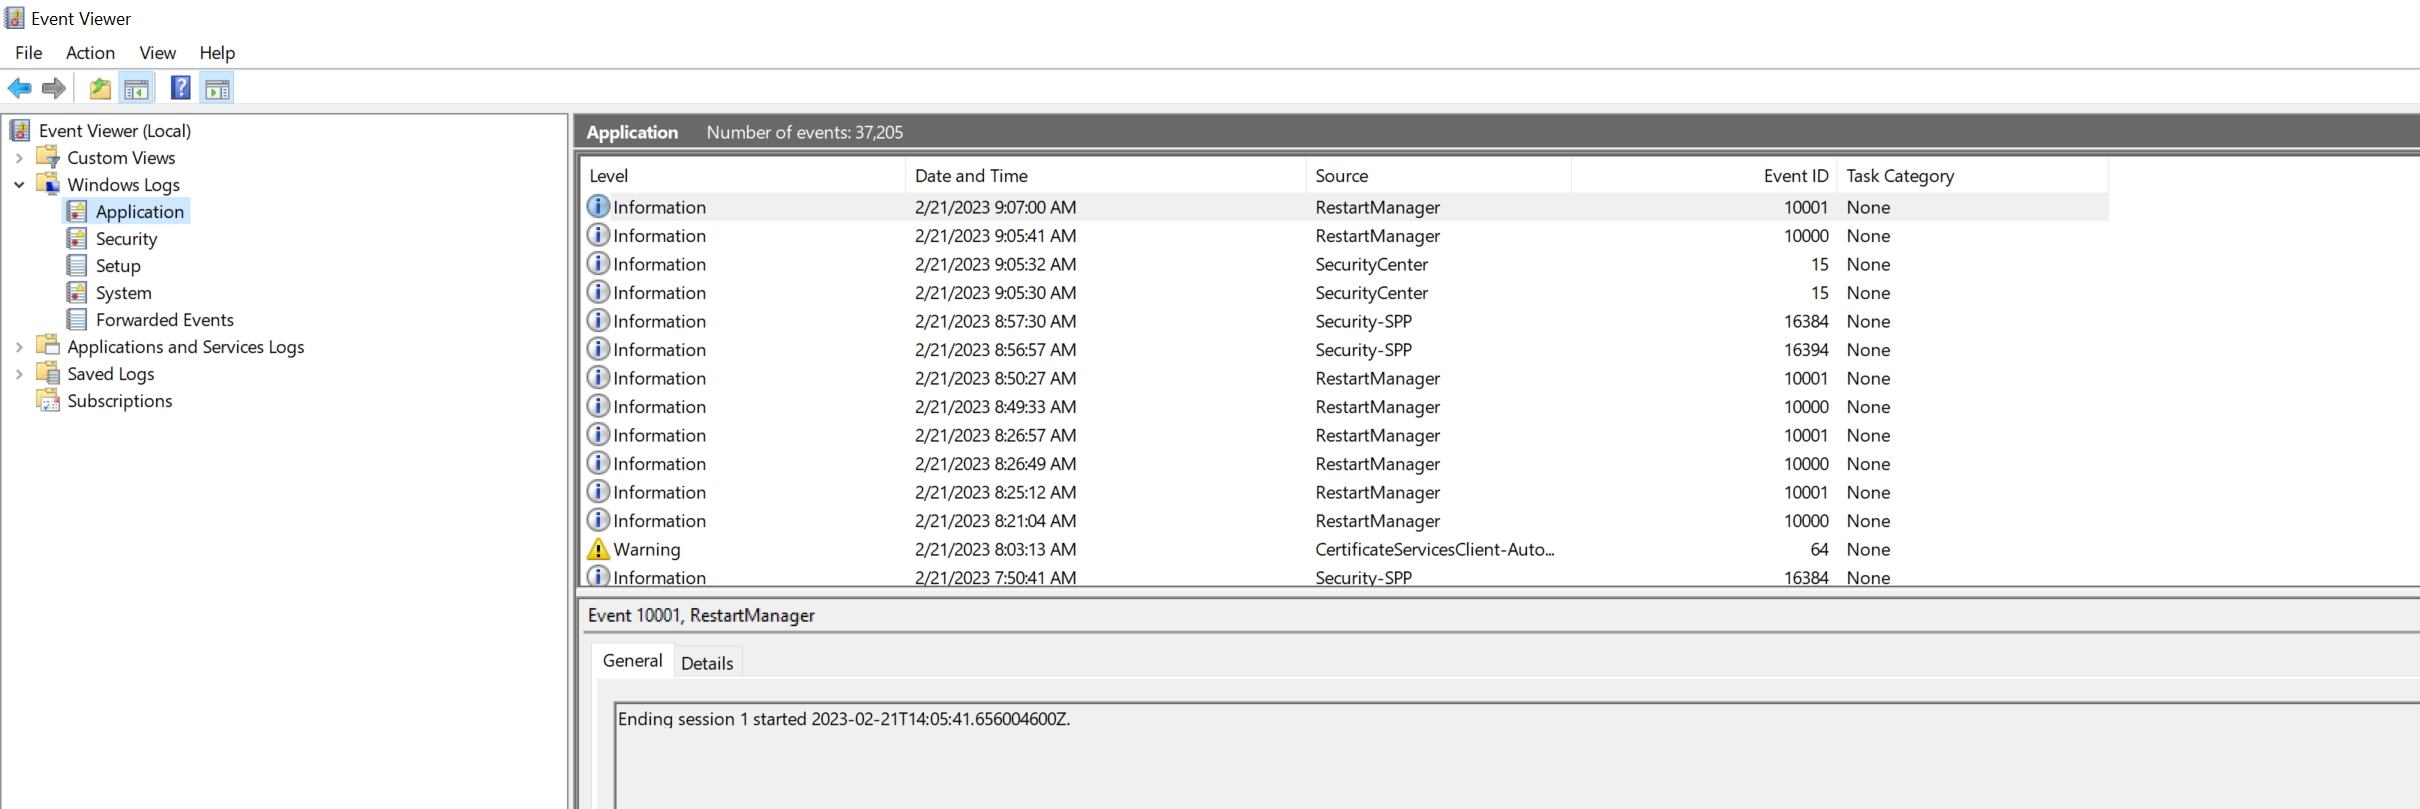Open the Action menu
The width and height of the screenshot is (2420, 809).
pos(90,52)
